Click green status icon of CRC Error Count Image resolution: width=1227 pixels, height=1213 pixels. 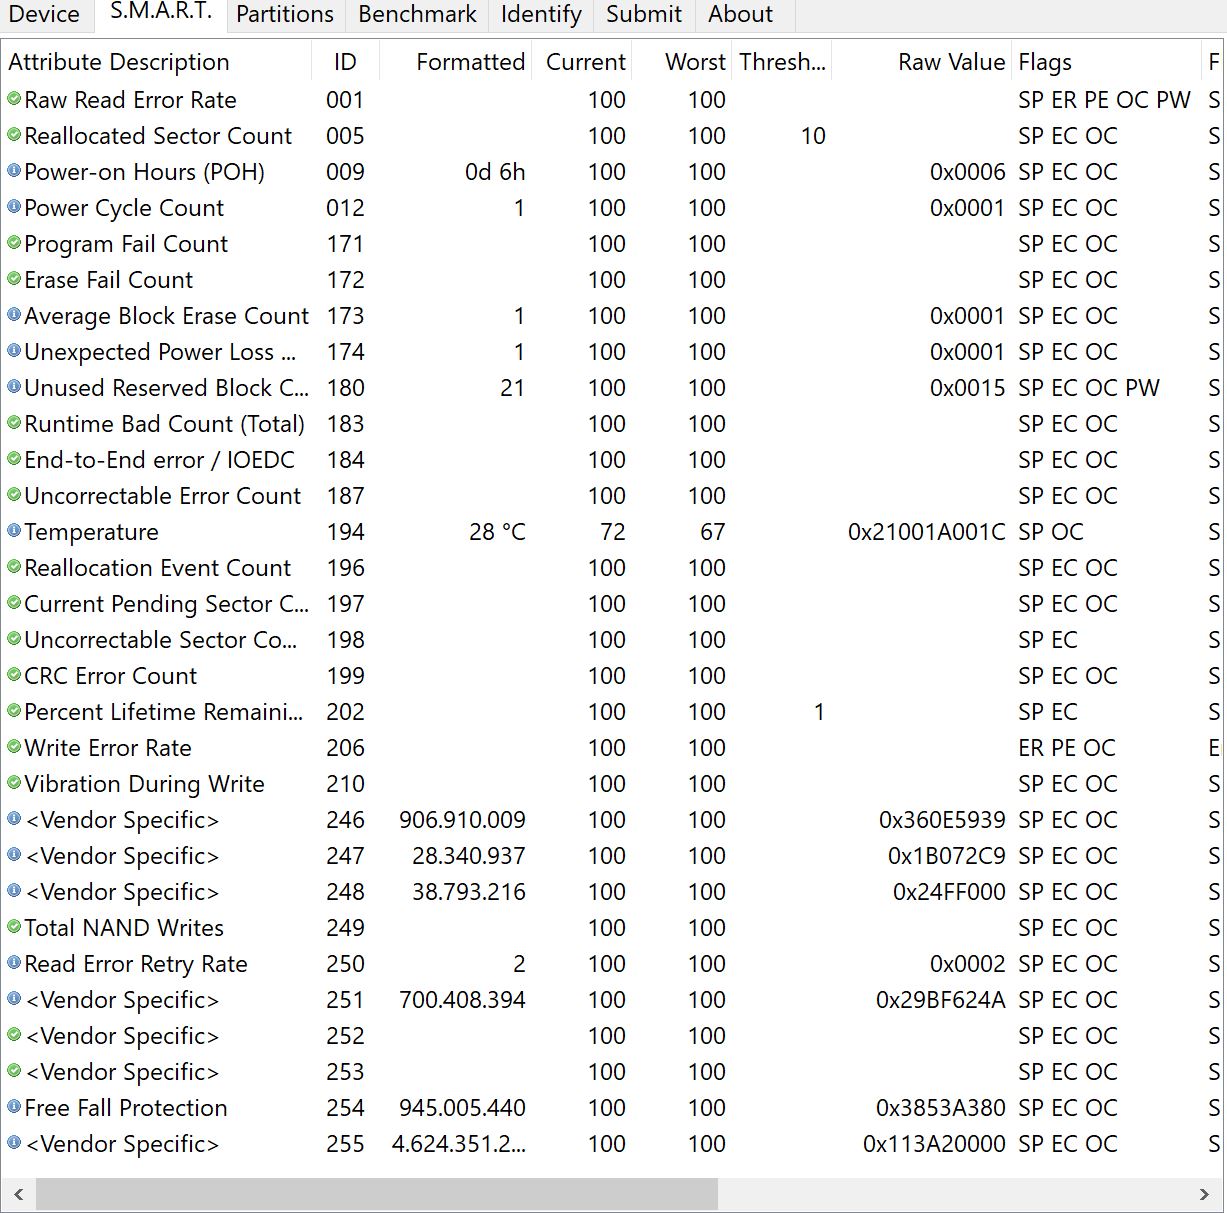14,675
